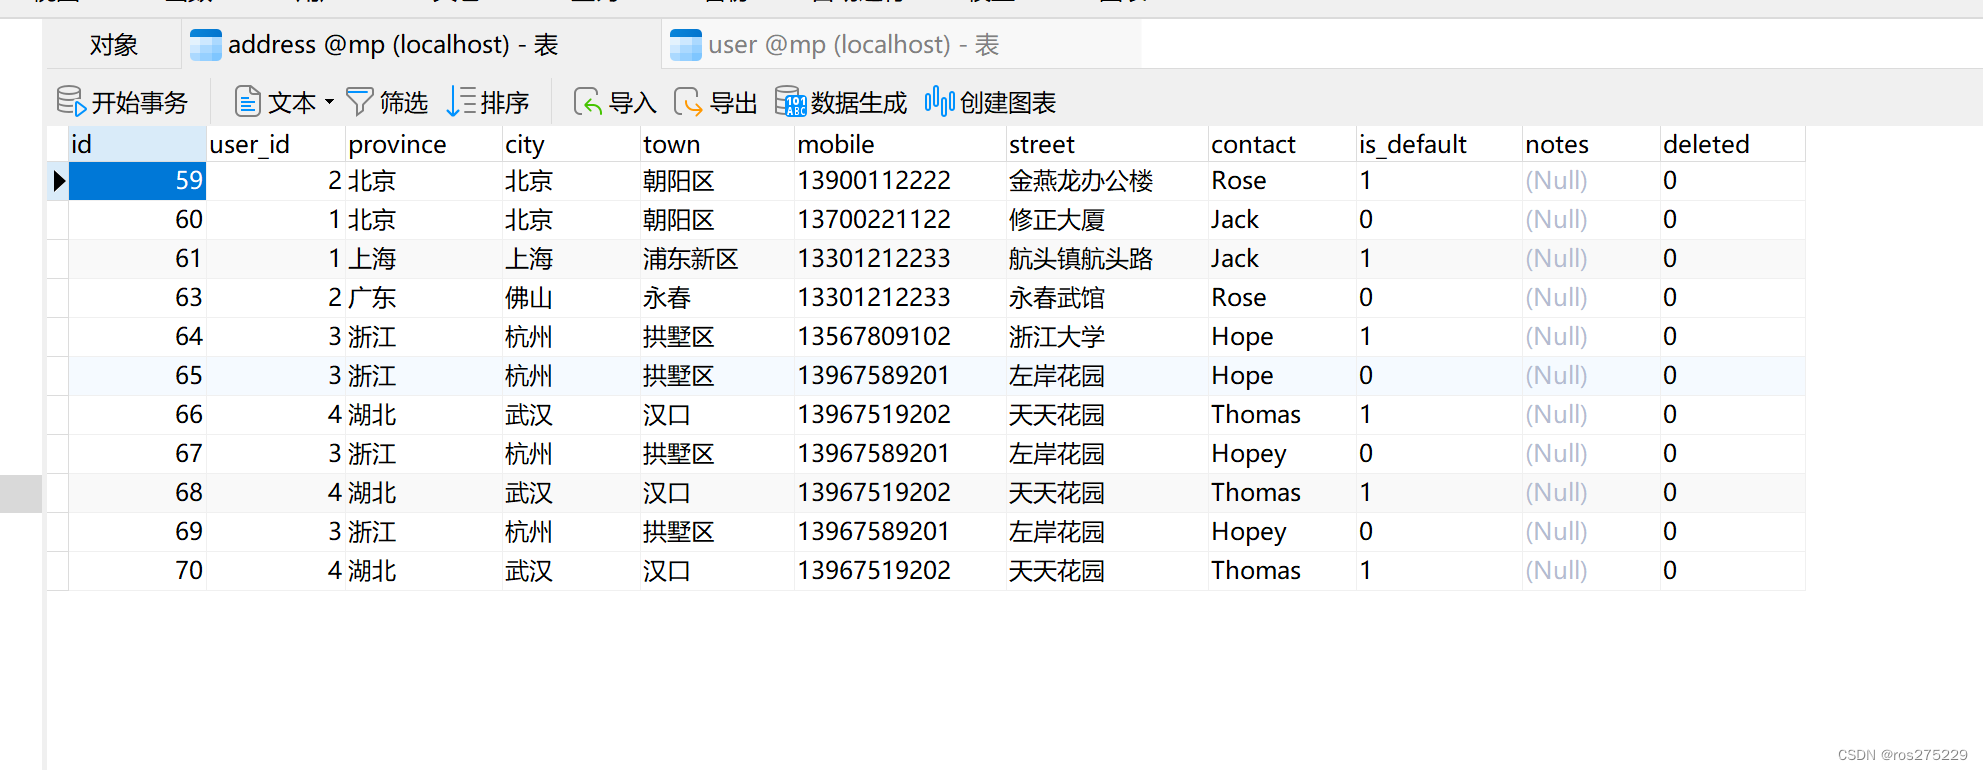Image resolution: width=1983 pixels, height=770 pixels.
Task: Click the Import (导入) icon
Action: 588,102
